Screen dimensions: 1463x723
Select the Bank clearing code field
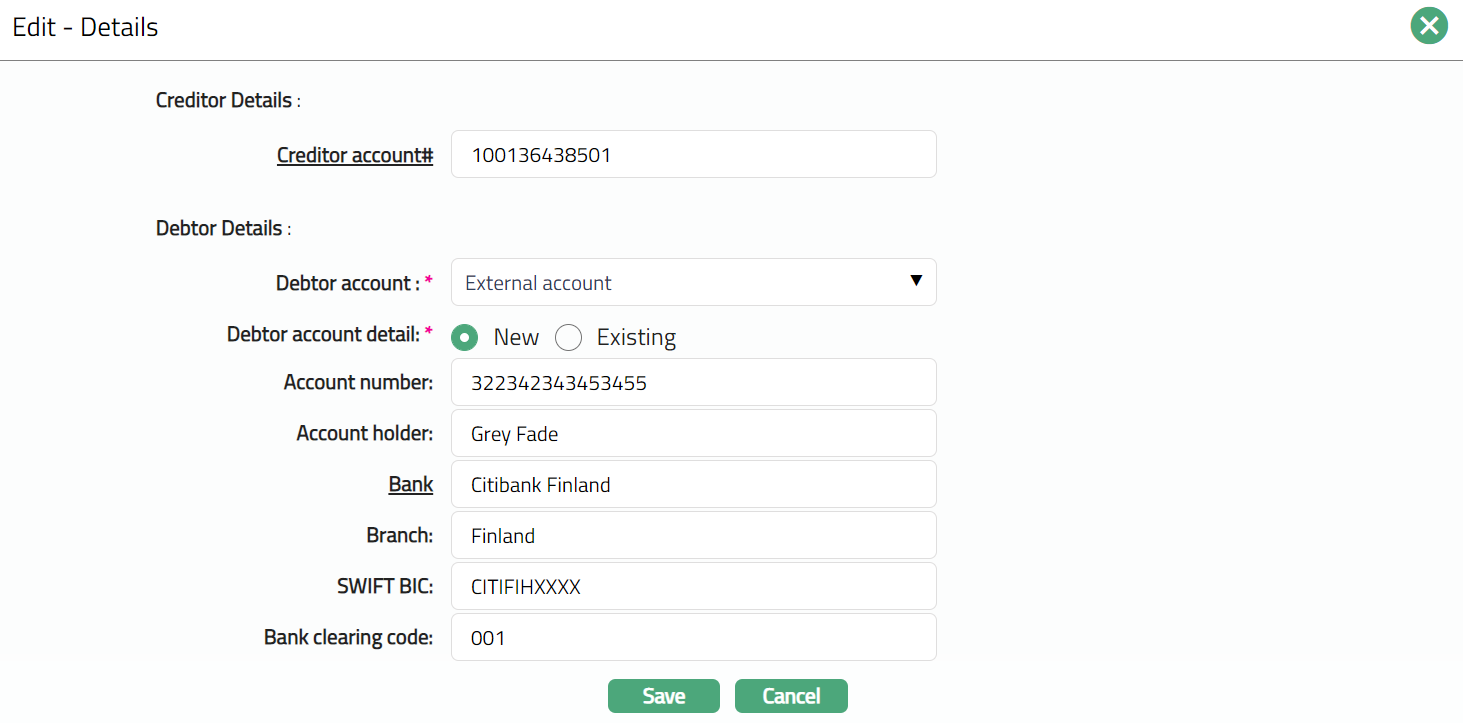coord(693,637)
